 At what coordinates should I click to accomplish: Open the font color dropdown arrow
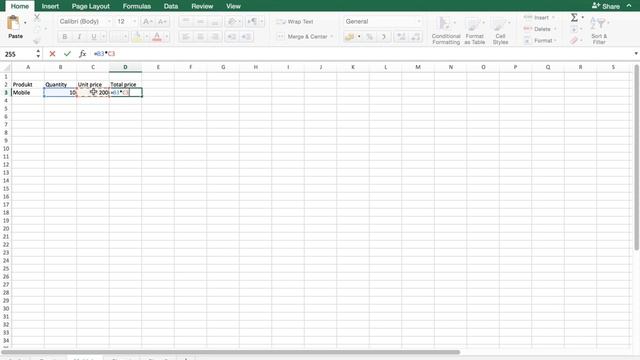pyautogui.click(x=167, y=37)
